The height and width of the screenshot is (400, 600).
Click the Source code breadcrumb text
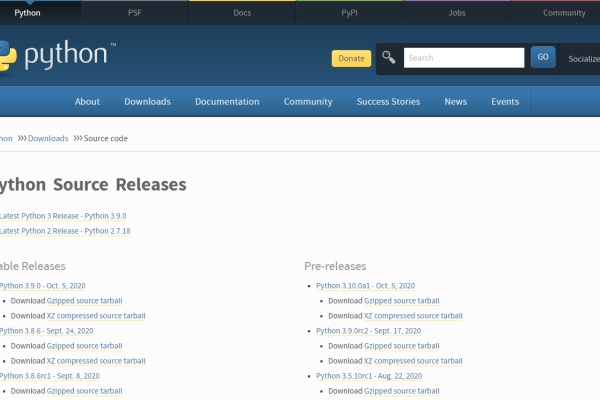106,138
